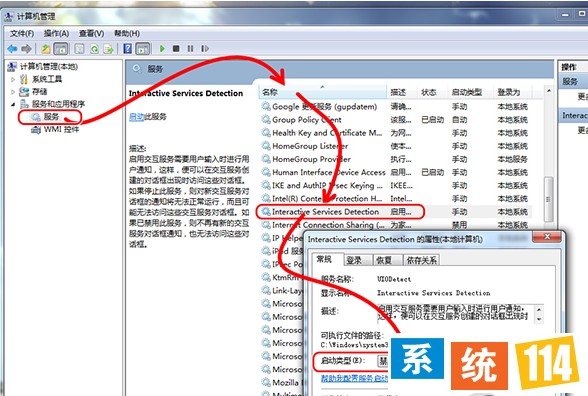Viewport: 588px width, 396px height.
Task: Sort by the 名称 column header
Action: (x=322, y=92)
